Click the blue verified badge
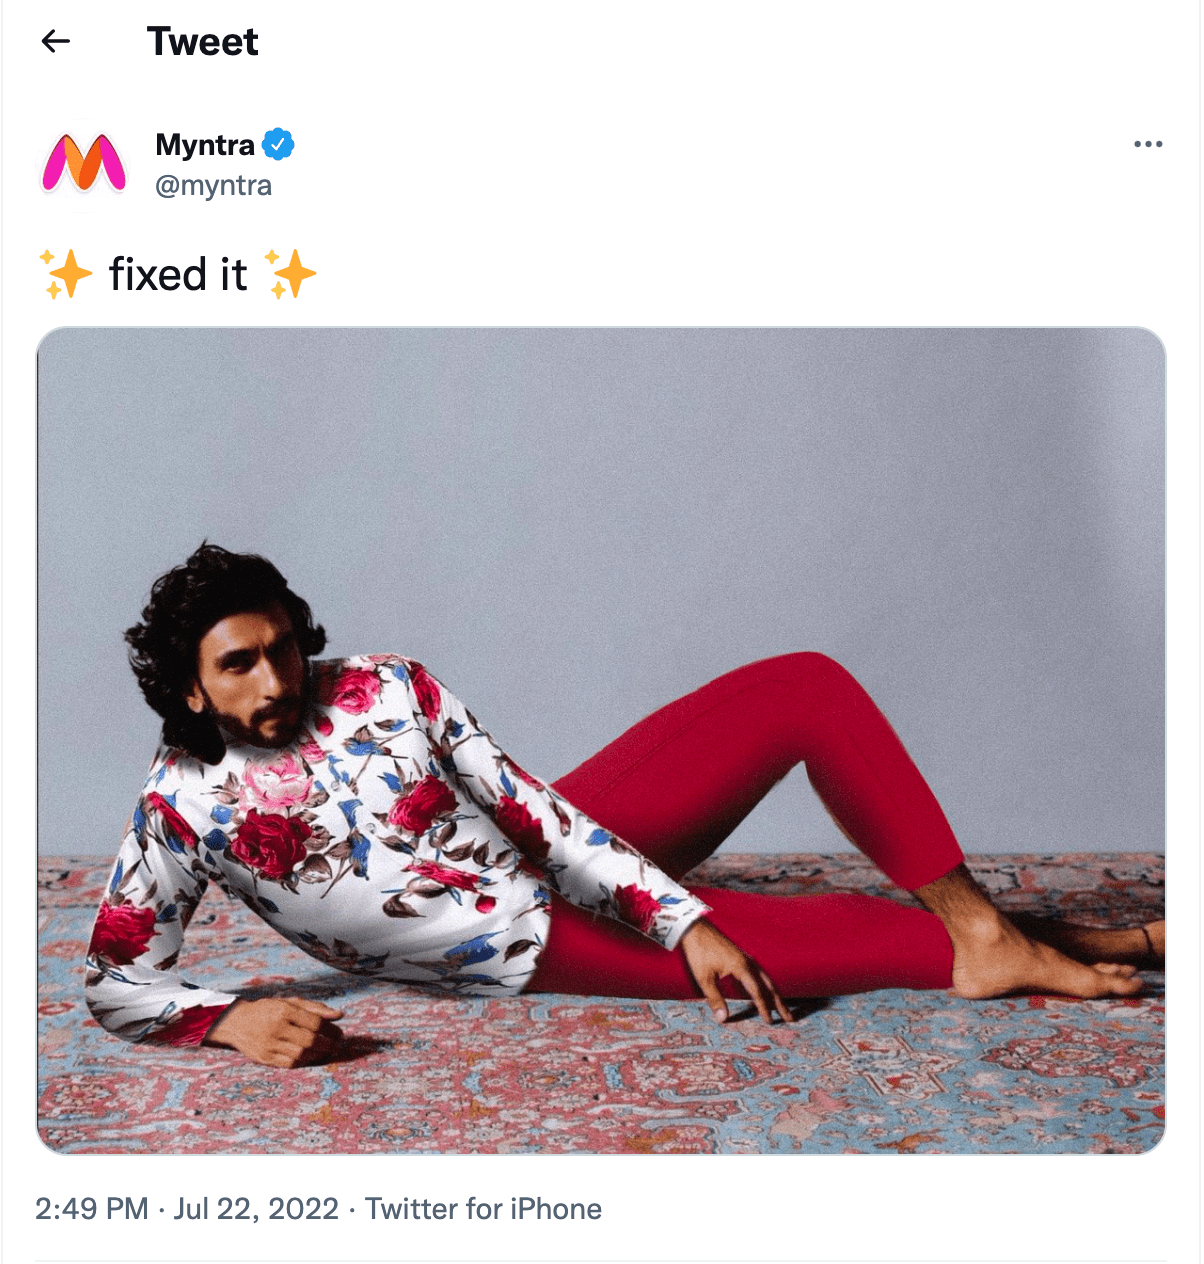Image resolution: width=1204 pixels, height=1264 pixels. [x=278, y=145]
